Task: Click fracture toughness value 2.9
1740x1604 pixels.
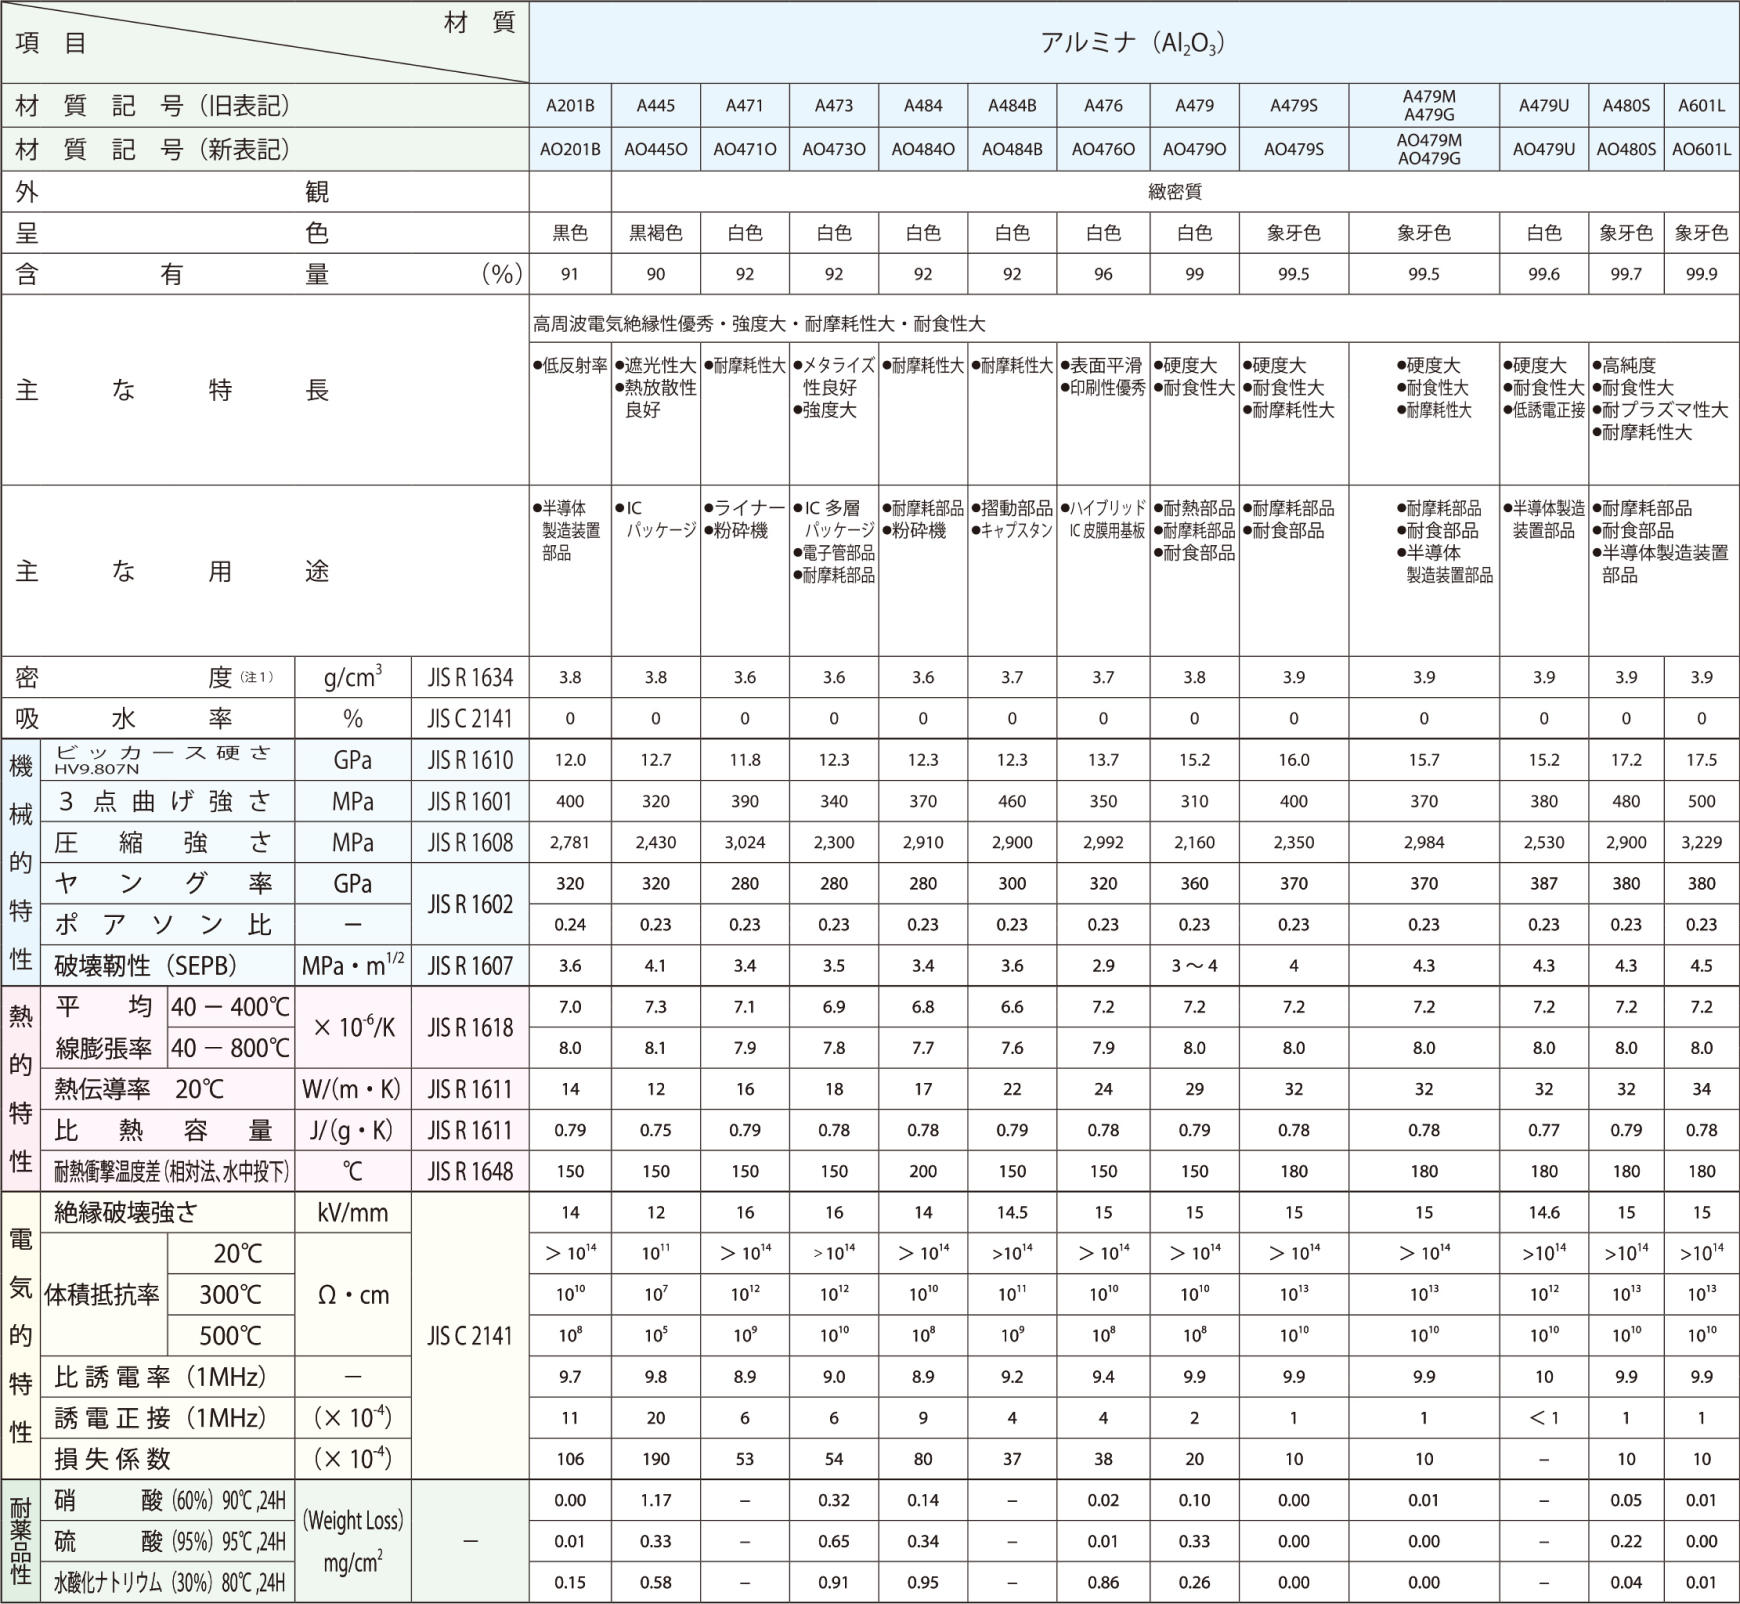Action: [1103, 966]
